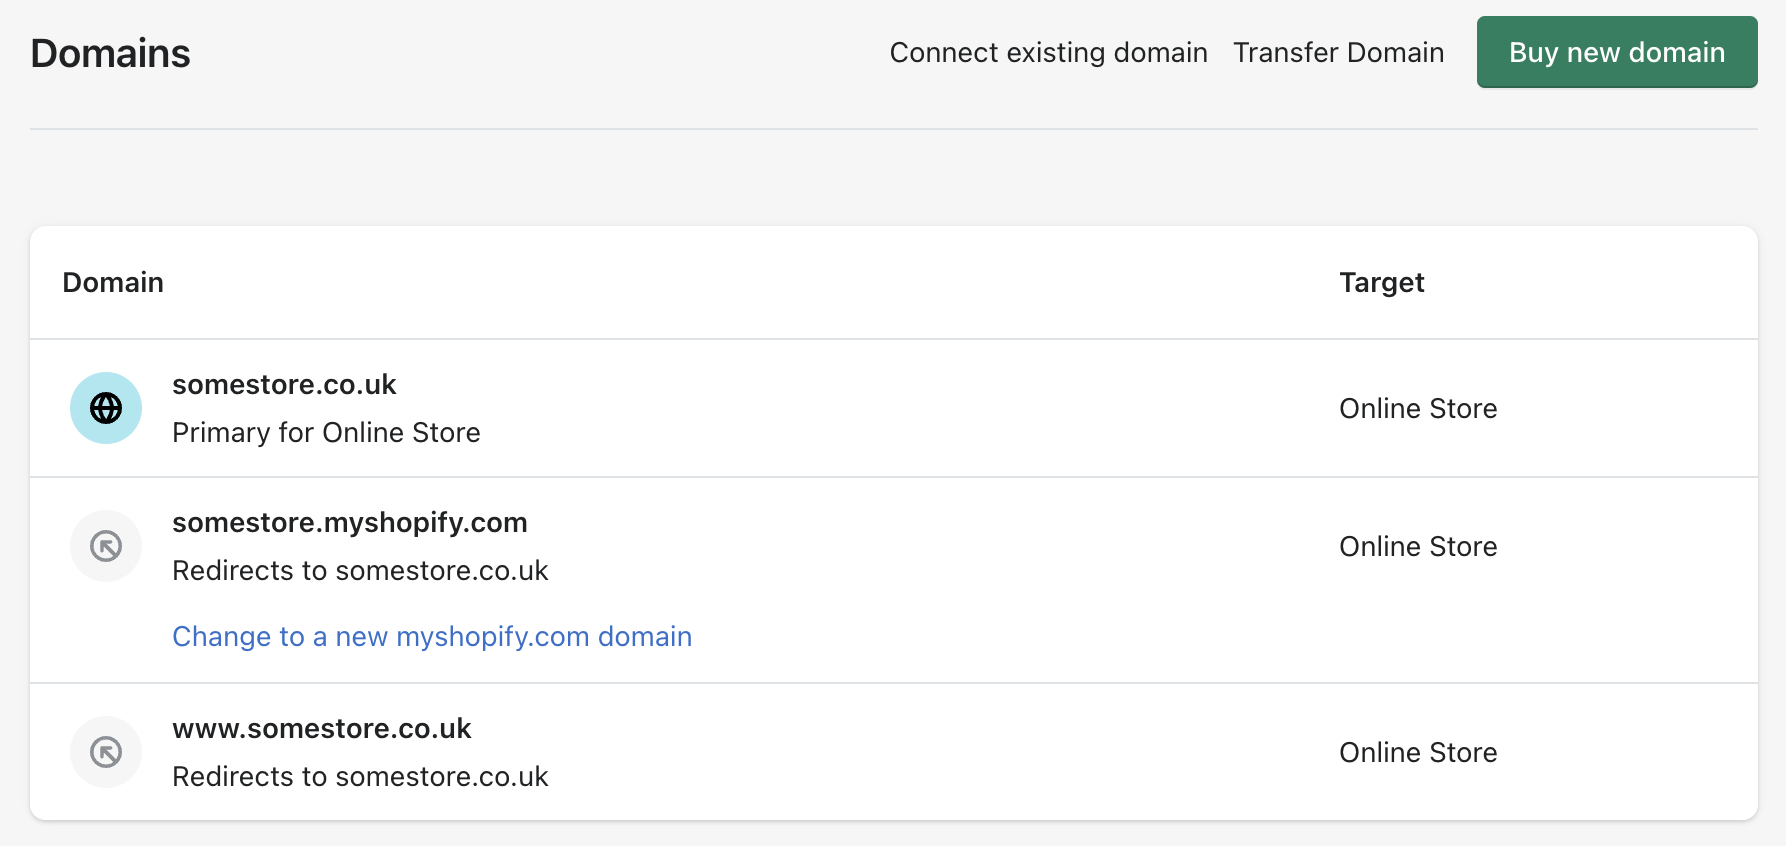Click the redirect arrow icon for somestore.myshopify.com
The height and width of the screenshot is (846, 1786).
coord(105,546)
